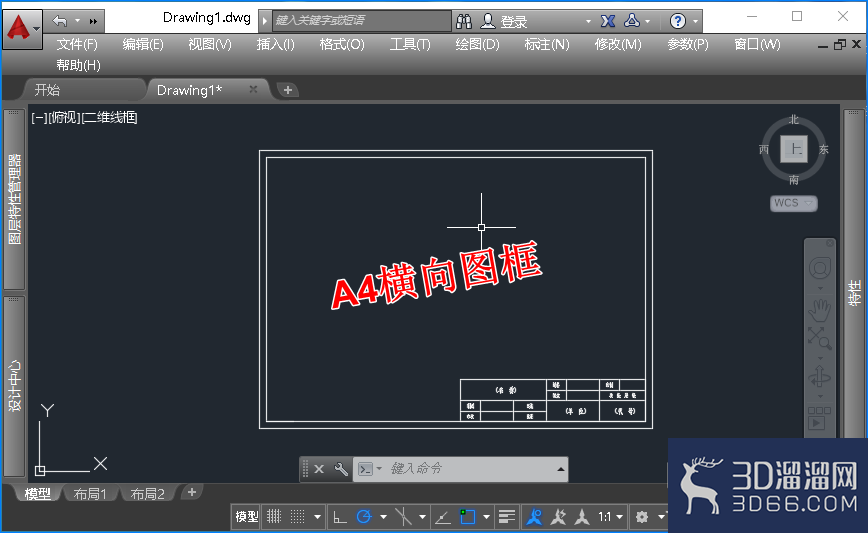Open the Autodesk Exchange X icon
This screenshot has width=868, height=533.
pyautogui.click(x=608, y=21)
